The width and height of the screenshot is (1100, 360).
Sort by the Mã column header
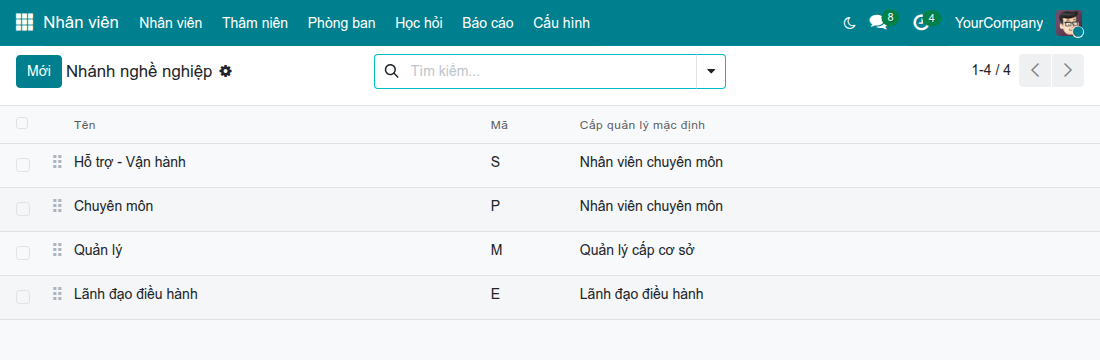pyautogui.click(x=499, y=125)
